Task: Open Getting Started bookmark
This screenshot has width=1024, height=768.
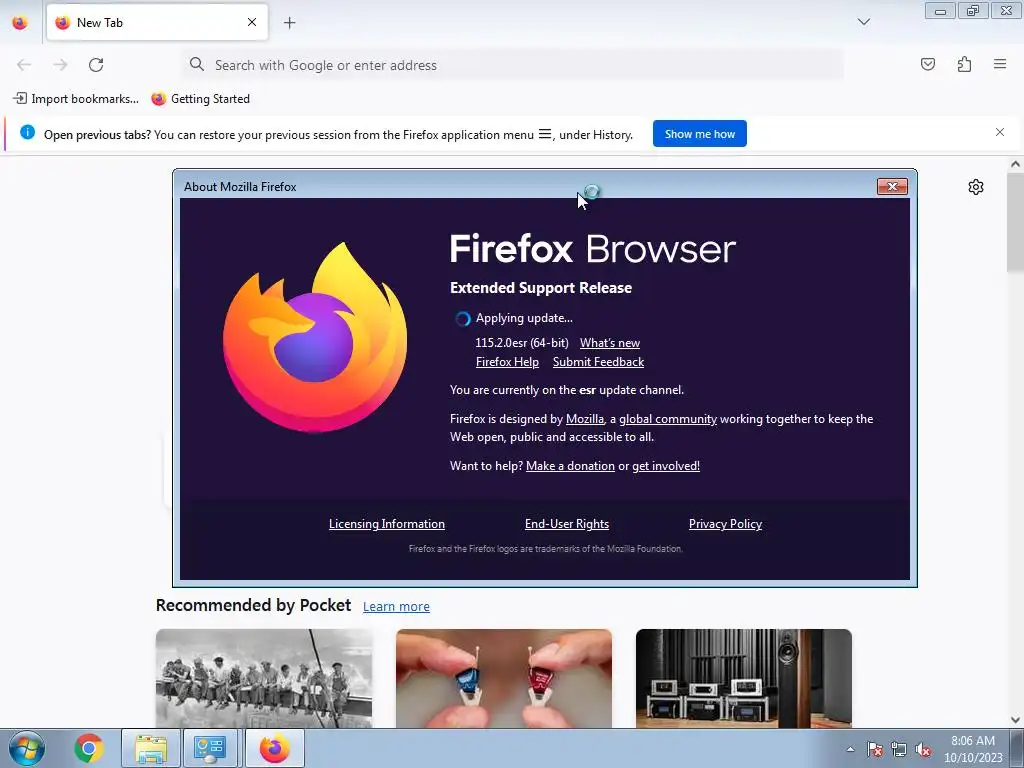Action: pyautogui.click(x=200, y=99)
